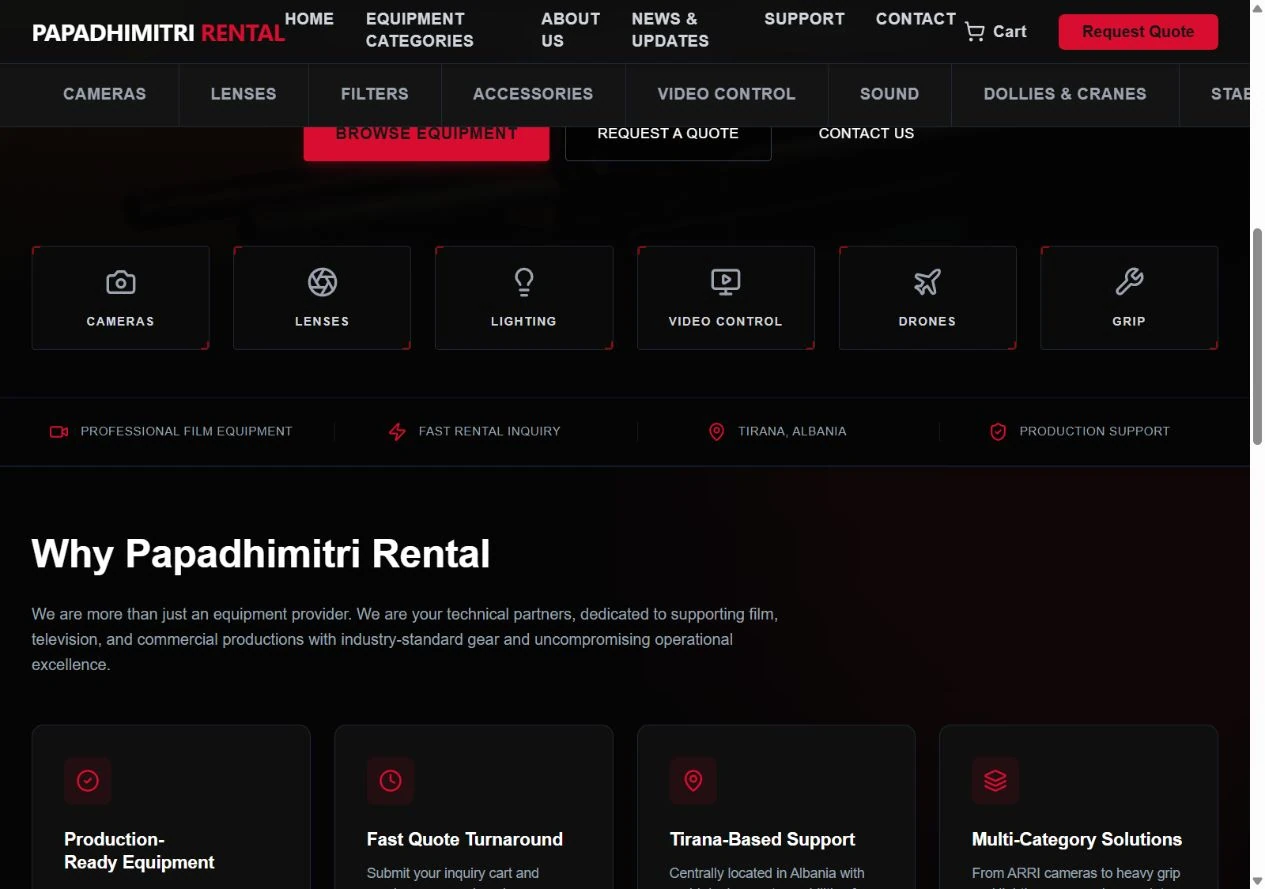Click the 'Production Support' text
Image resolution: width=1265 pixels, height=889 pixels.
point(1094,432)
